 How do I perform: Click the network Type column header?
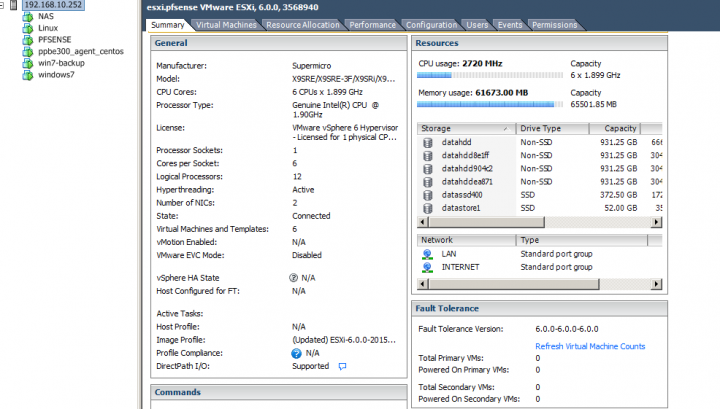tap(581, 240)
